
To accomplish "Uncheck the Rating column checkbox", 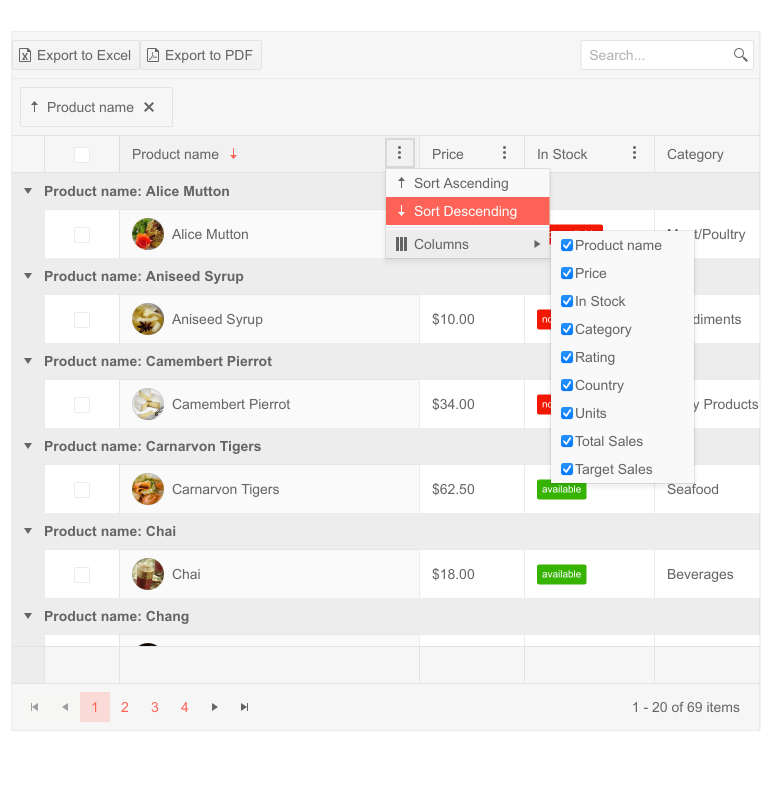I will pyautogui.click(x=567, y=357).
